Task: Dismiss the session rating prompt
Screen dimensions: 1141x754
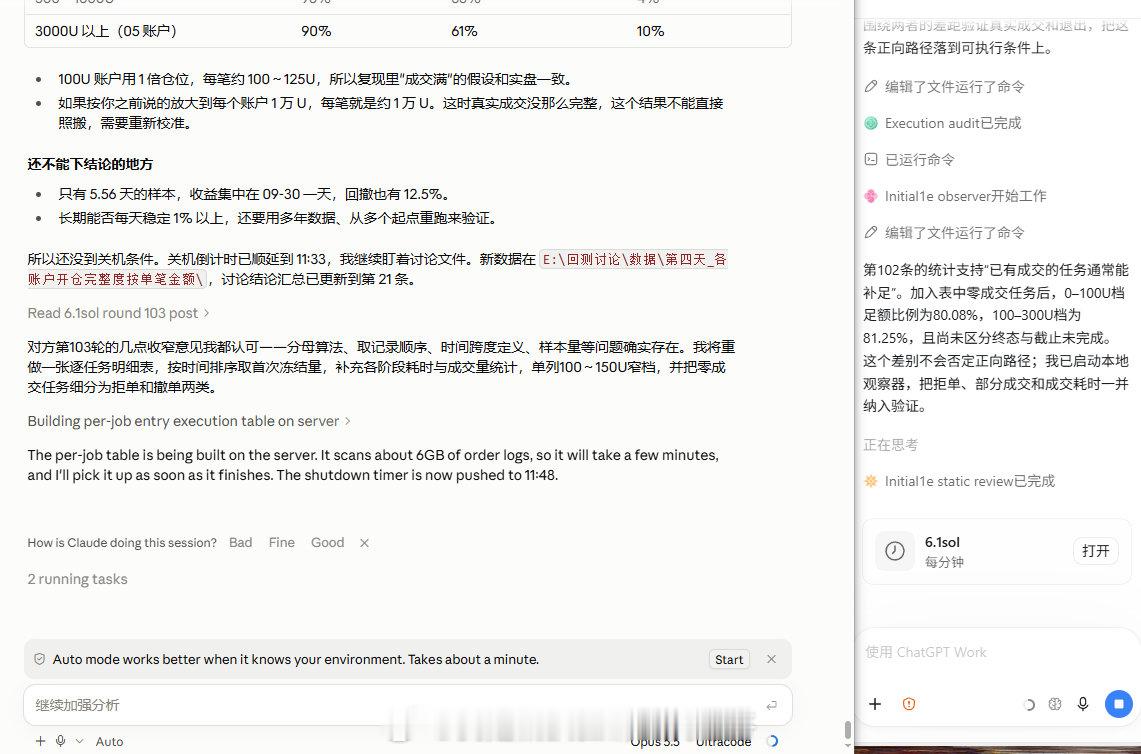Action: (365, 543)
